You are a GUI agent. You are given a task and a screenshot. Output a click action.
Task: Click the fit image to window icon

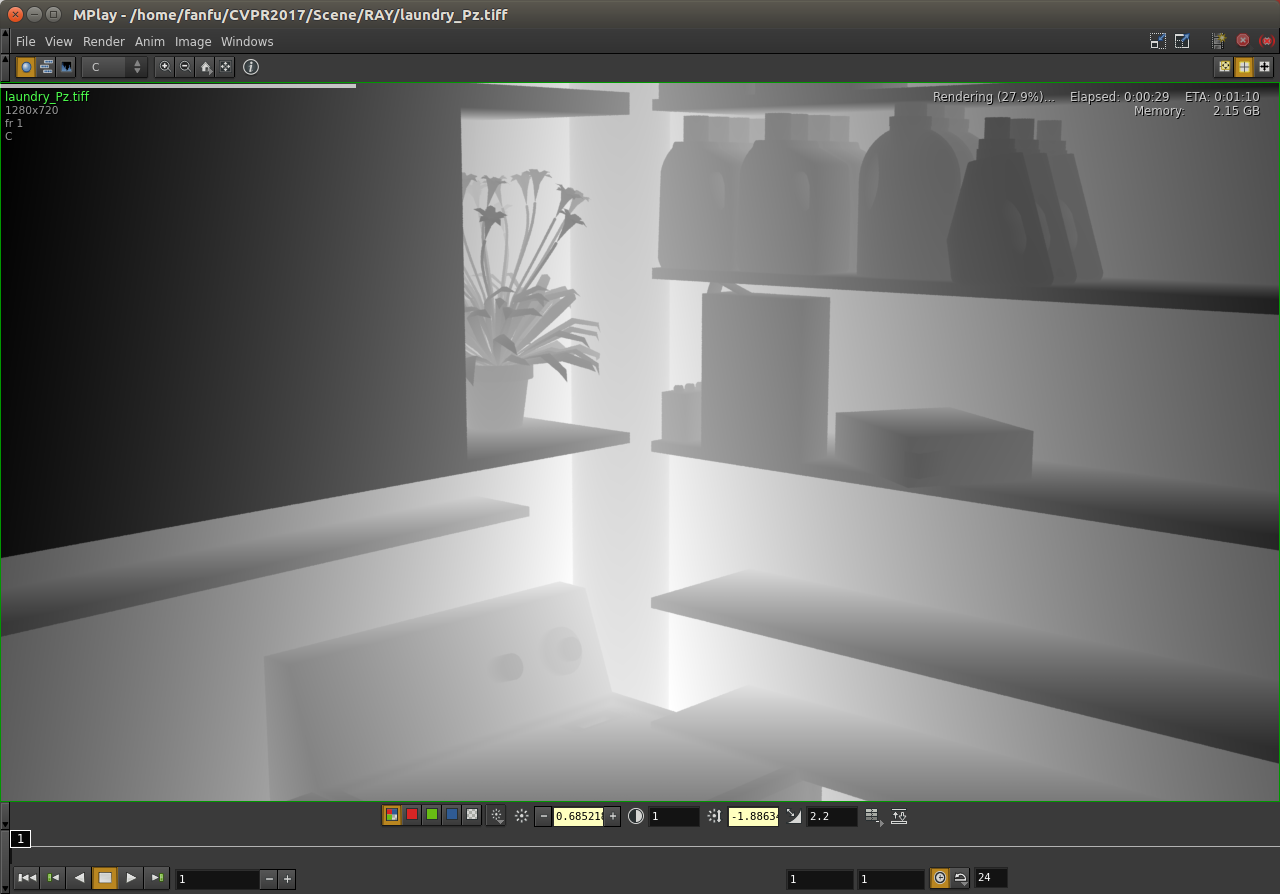[x=225, y=67]
